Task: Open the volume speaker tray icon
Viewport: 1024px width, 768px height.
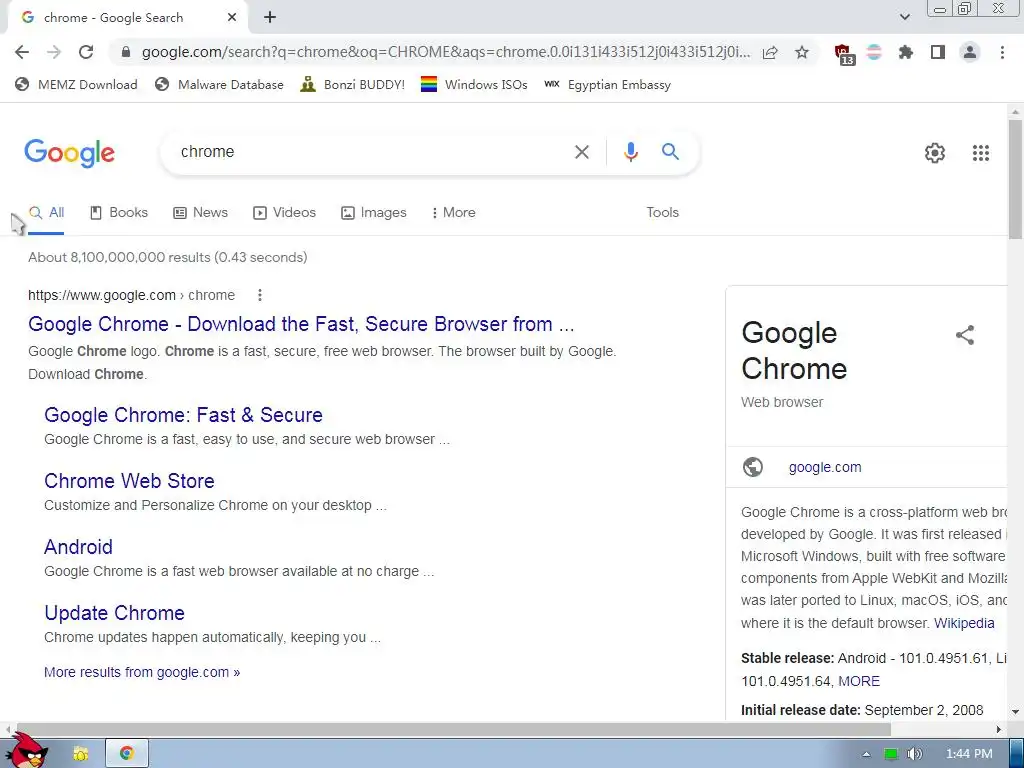Action: pyautogui.click(x=914, y=754)
